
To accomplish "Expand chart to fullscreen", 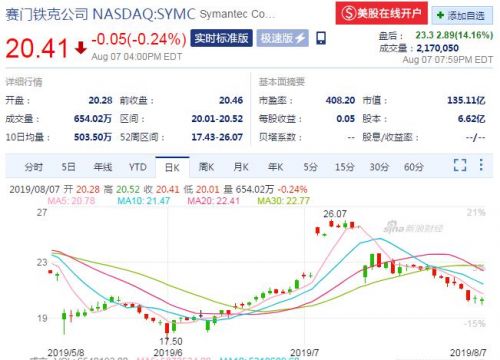I will 460,165.
